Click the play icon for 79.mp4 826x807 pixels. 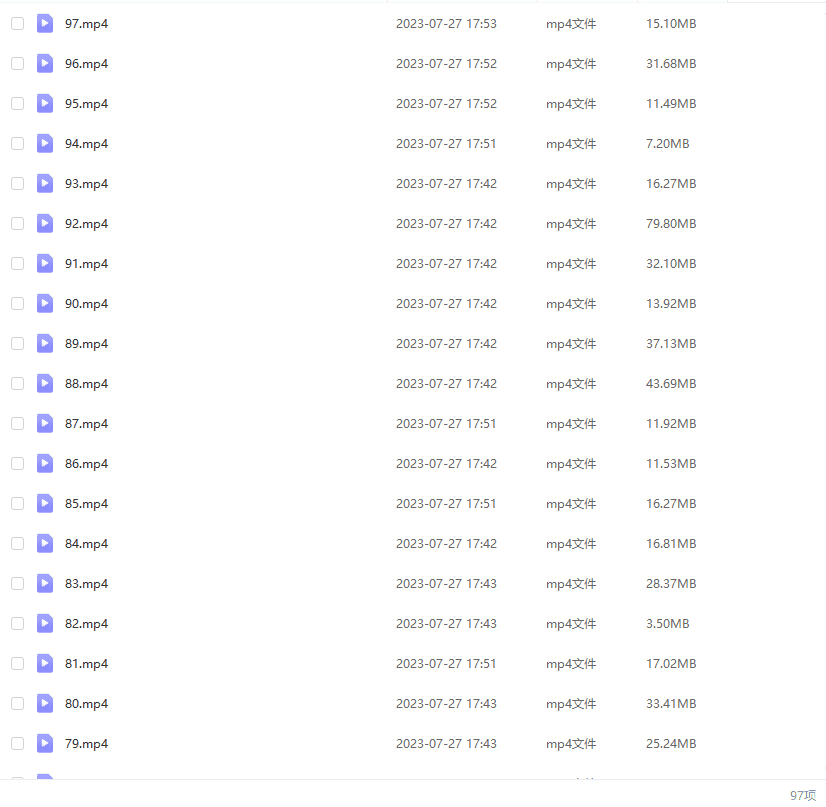45,744
